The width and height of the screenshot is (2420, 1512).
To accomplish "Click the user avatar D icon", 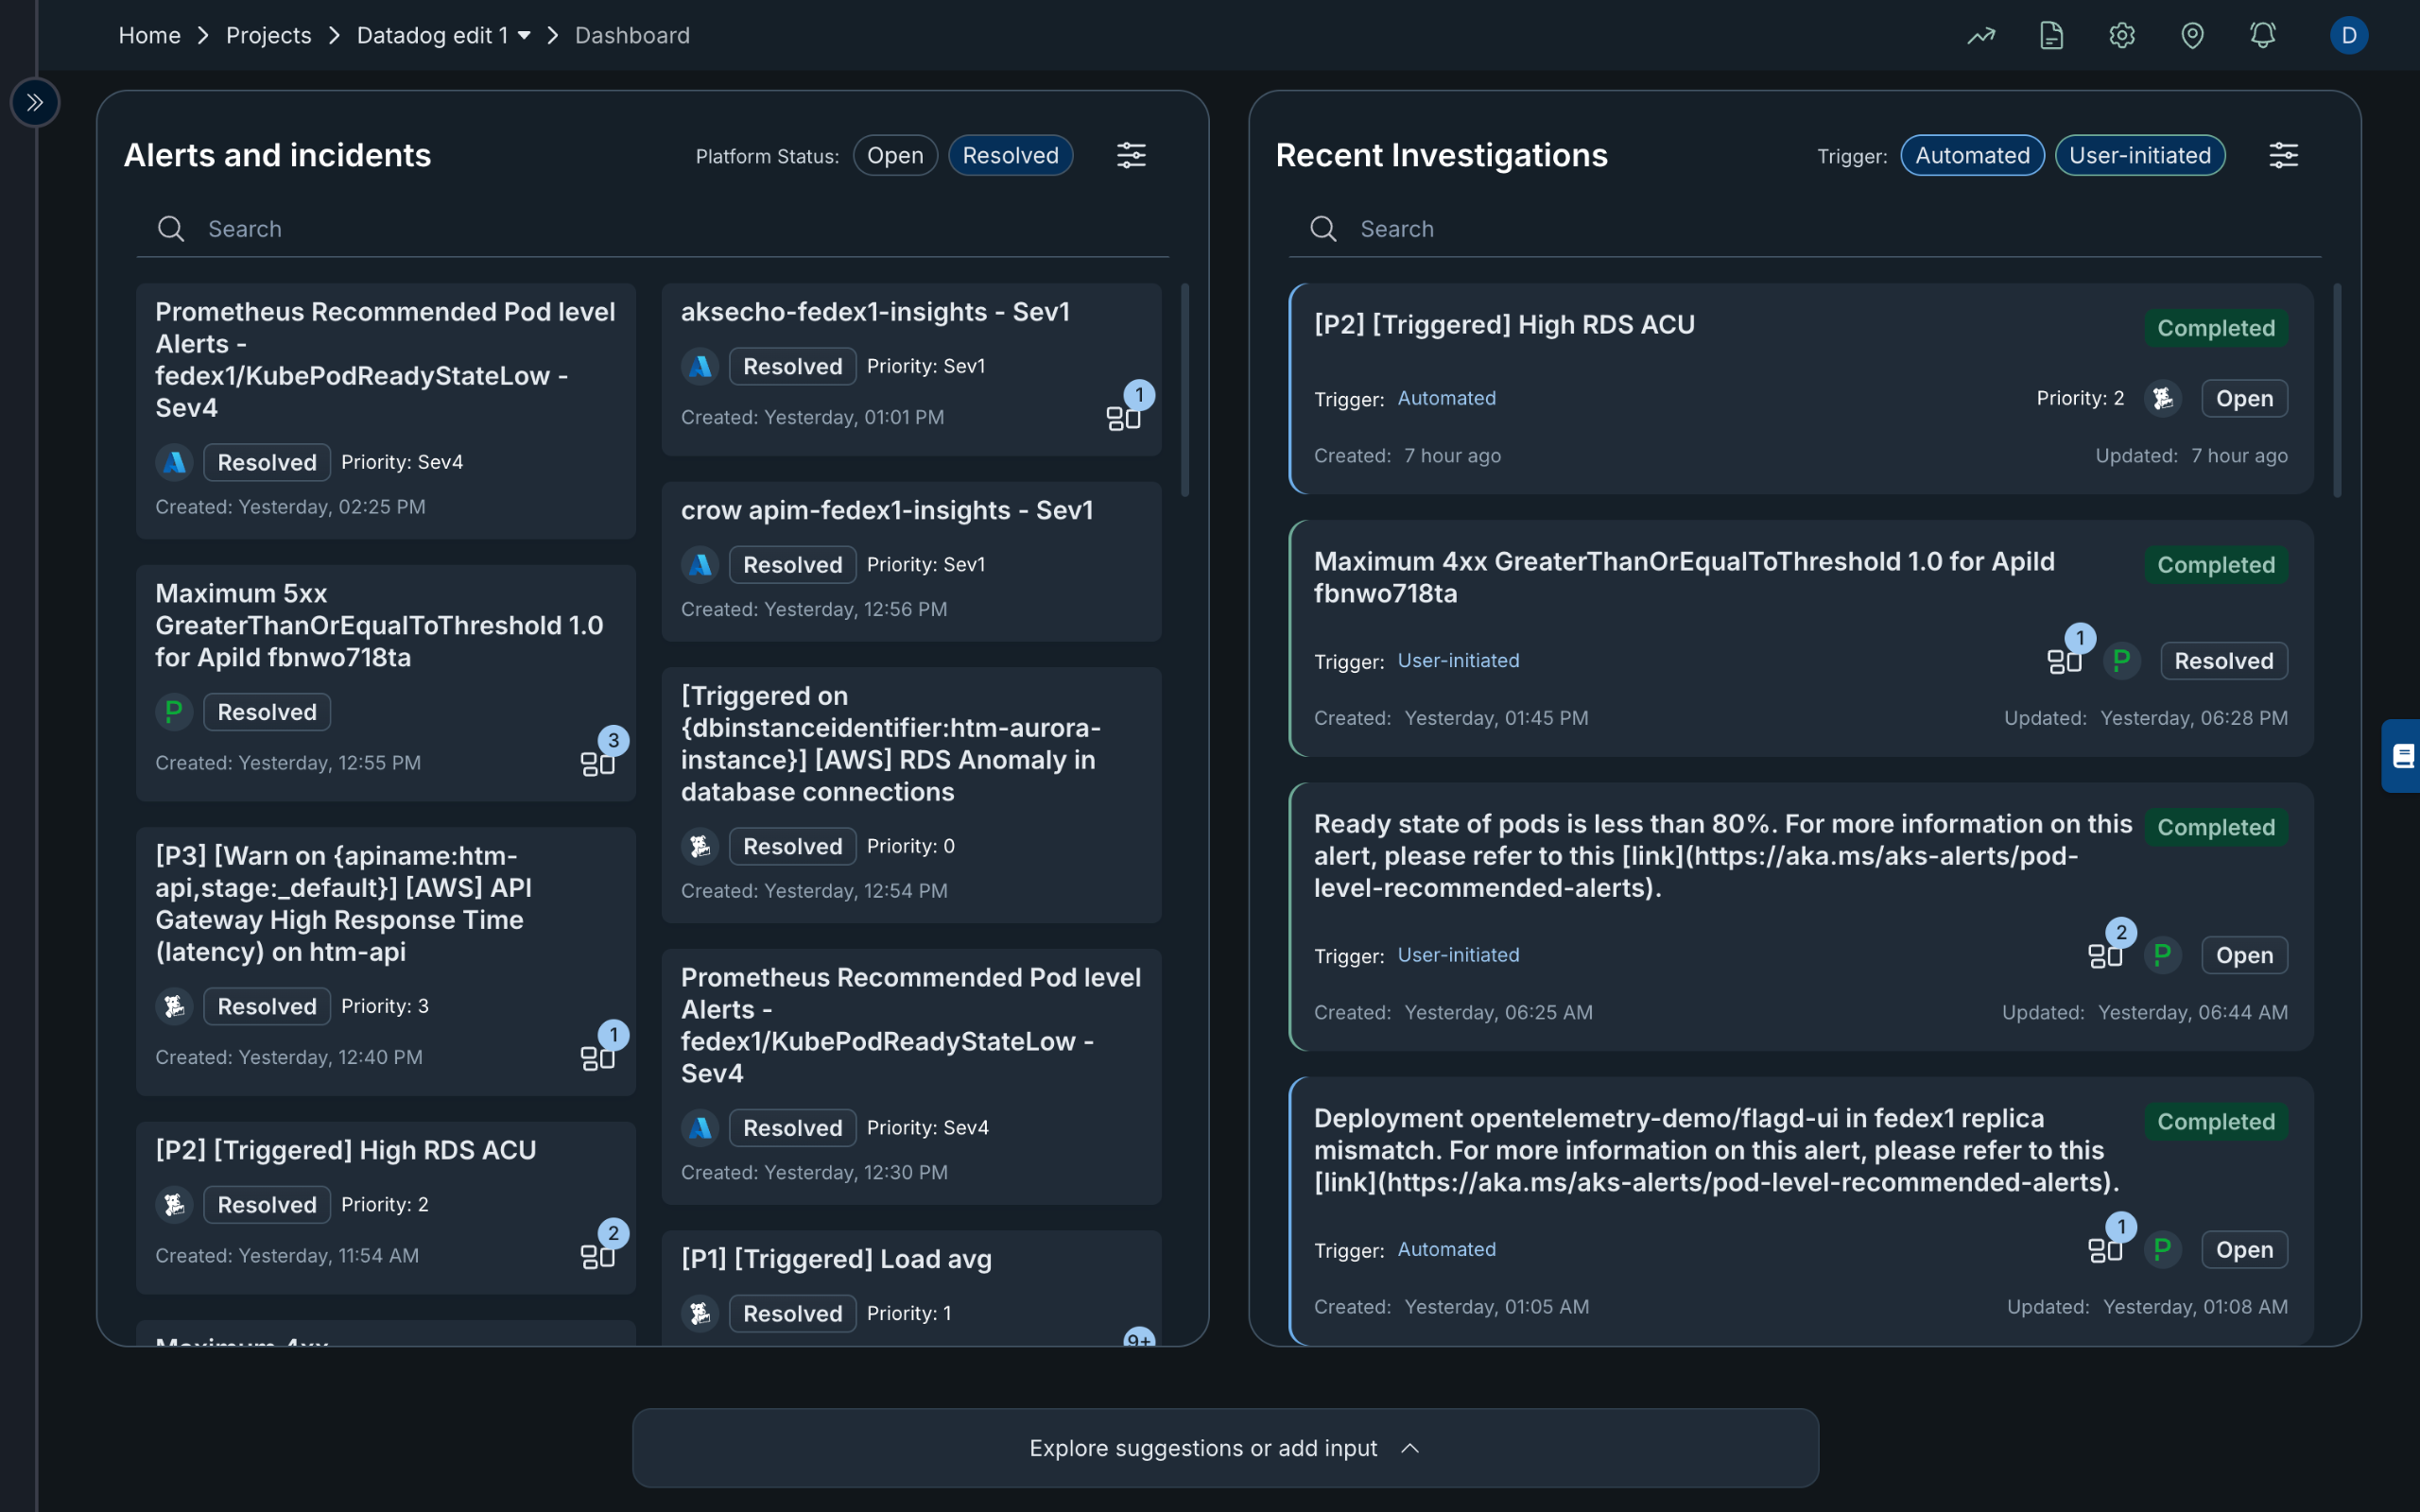I will 2348,36.
